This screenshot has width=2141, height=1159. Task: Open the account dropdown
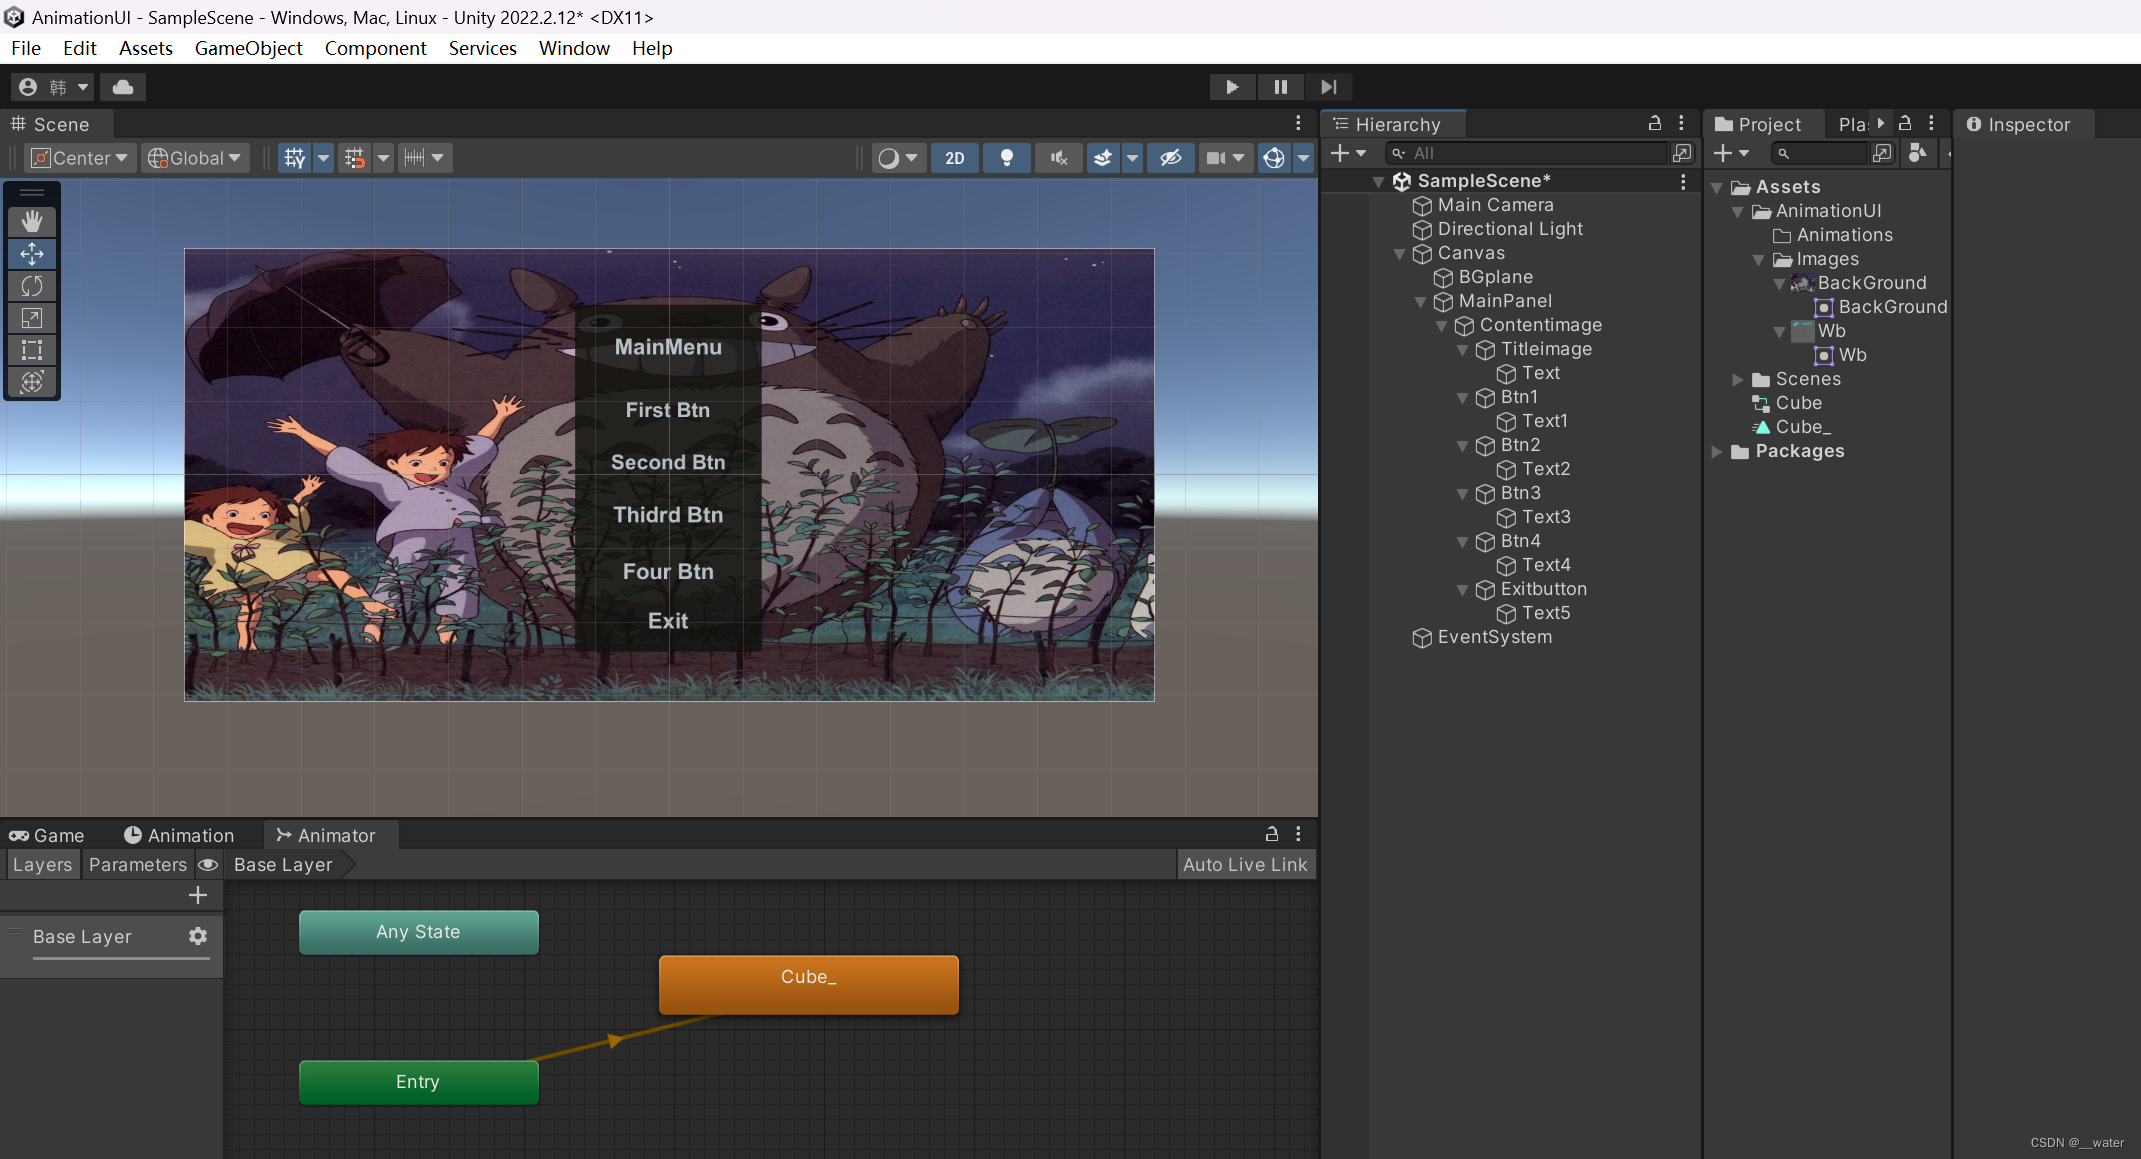tap(54, 87)
